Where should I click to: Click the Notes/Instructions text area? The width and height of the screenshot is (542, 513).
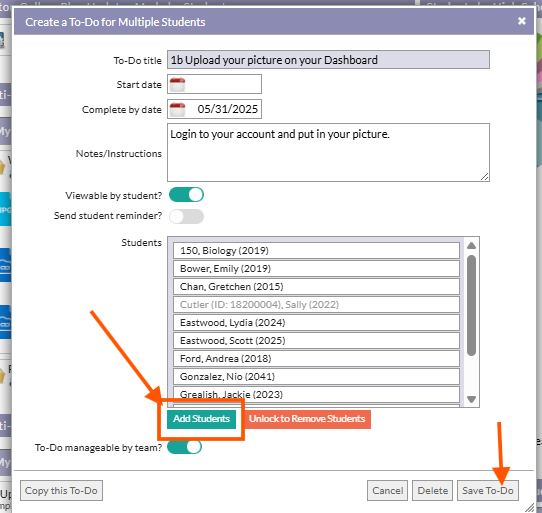[x=328, y=152]
